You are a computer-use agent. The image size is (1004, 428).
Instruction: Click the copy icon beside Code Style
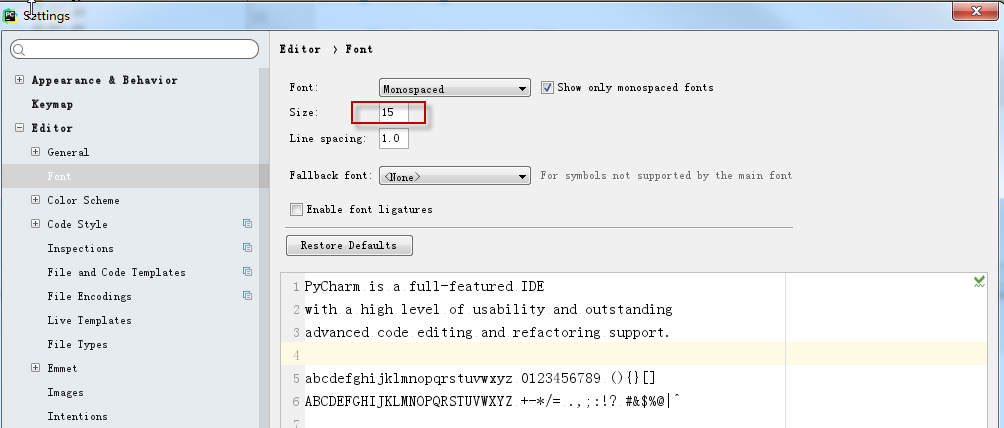247,224
